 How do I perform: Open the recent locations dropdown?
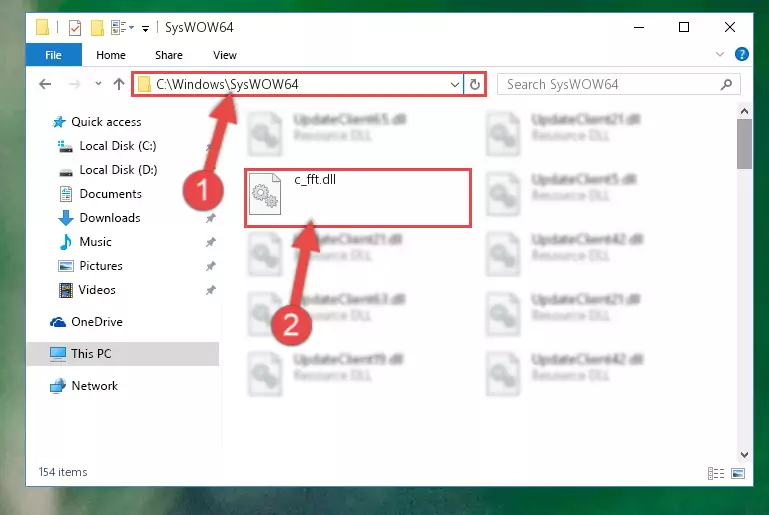pyautogui.click(x=98, y=84)
